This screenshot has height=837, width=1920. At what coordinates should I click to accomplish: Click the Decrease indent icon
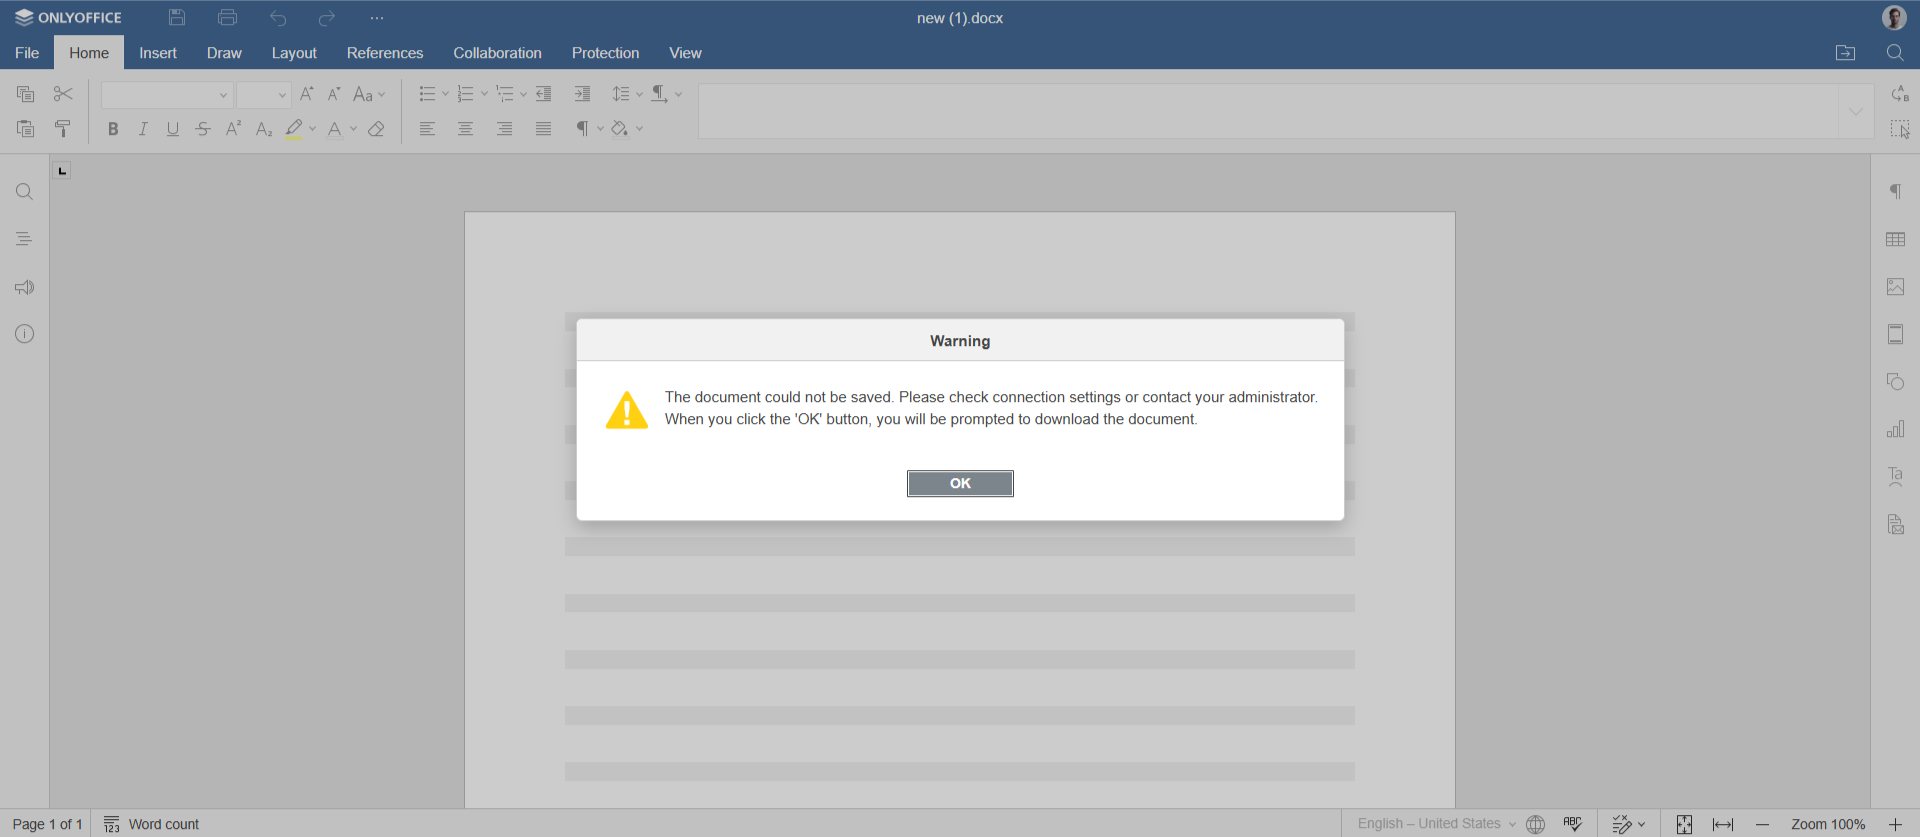click(544, 94)
